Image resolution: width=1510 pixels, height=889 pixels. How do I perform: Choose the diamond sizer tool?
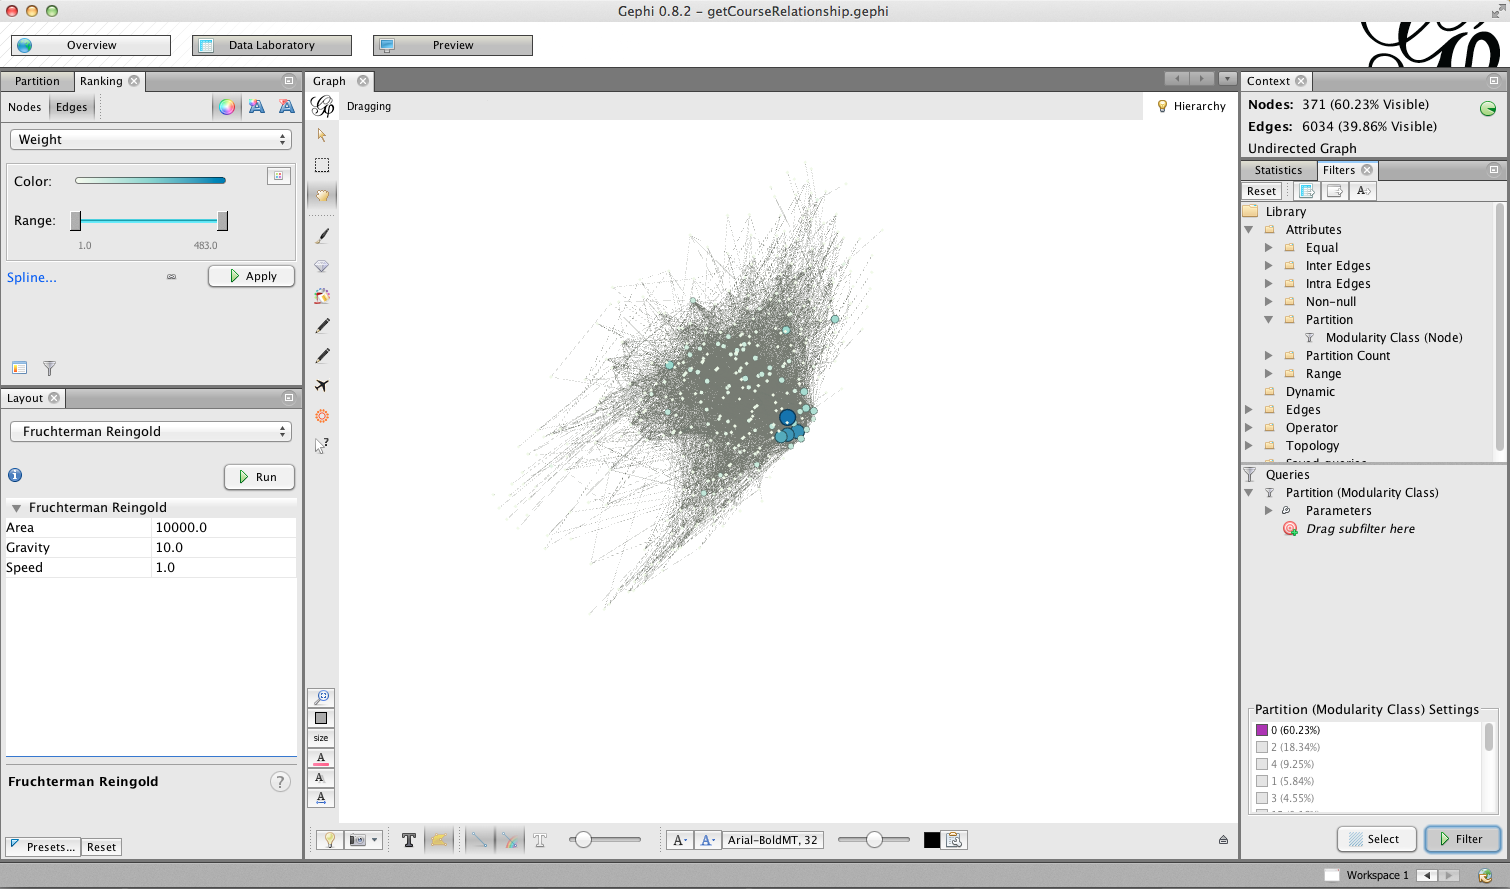click(x=322, y=266)
